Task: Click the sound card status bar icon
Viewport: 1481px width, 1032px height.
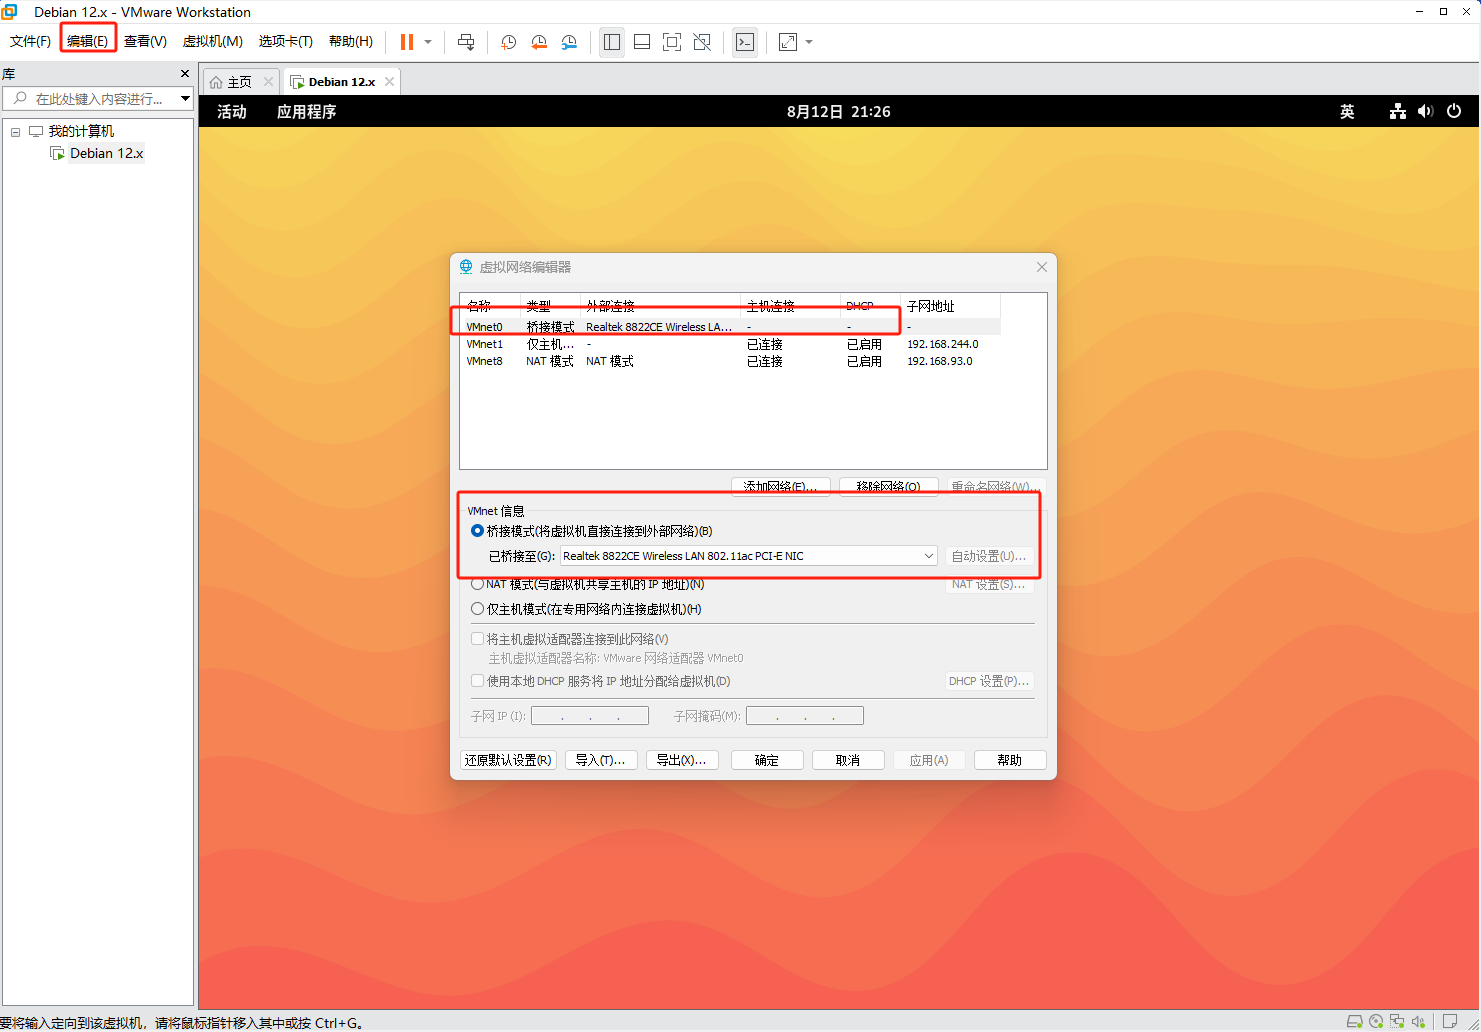Action: click(1418, 1021)
